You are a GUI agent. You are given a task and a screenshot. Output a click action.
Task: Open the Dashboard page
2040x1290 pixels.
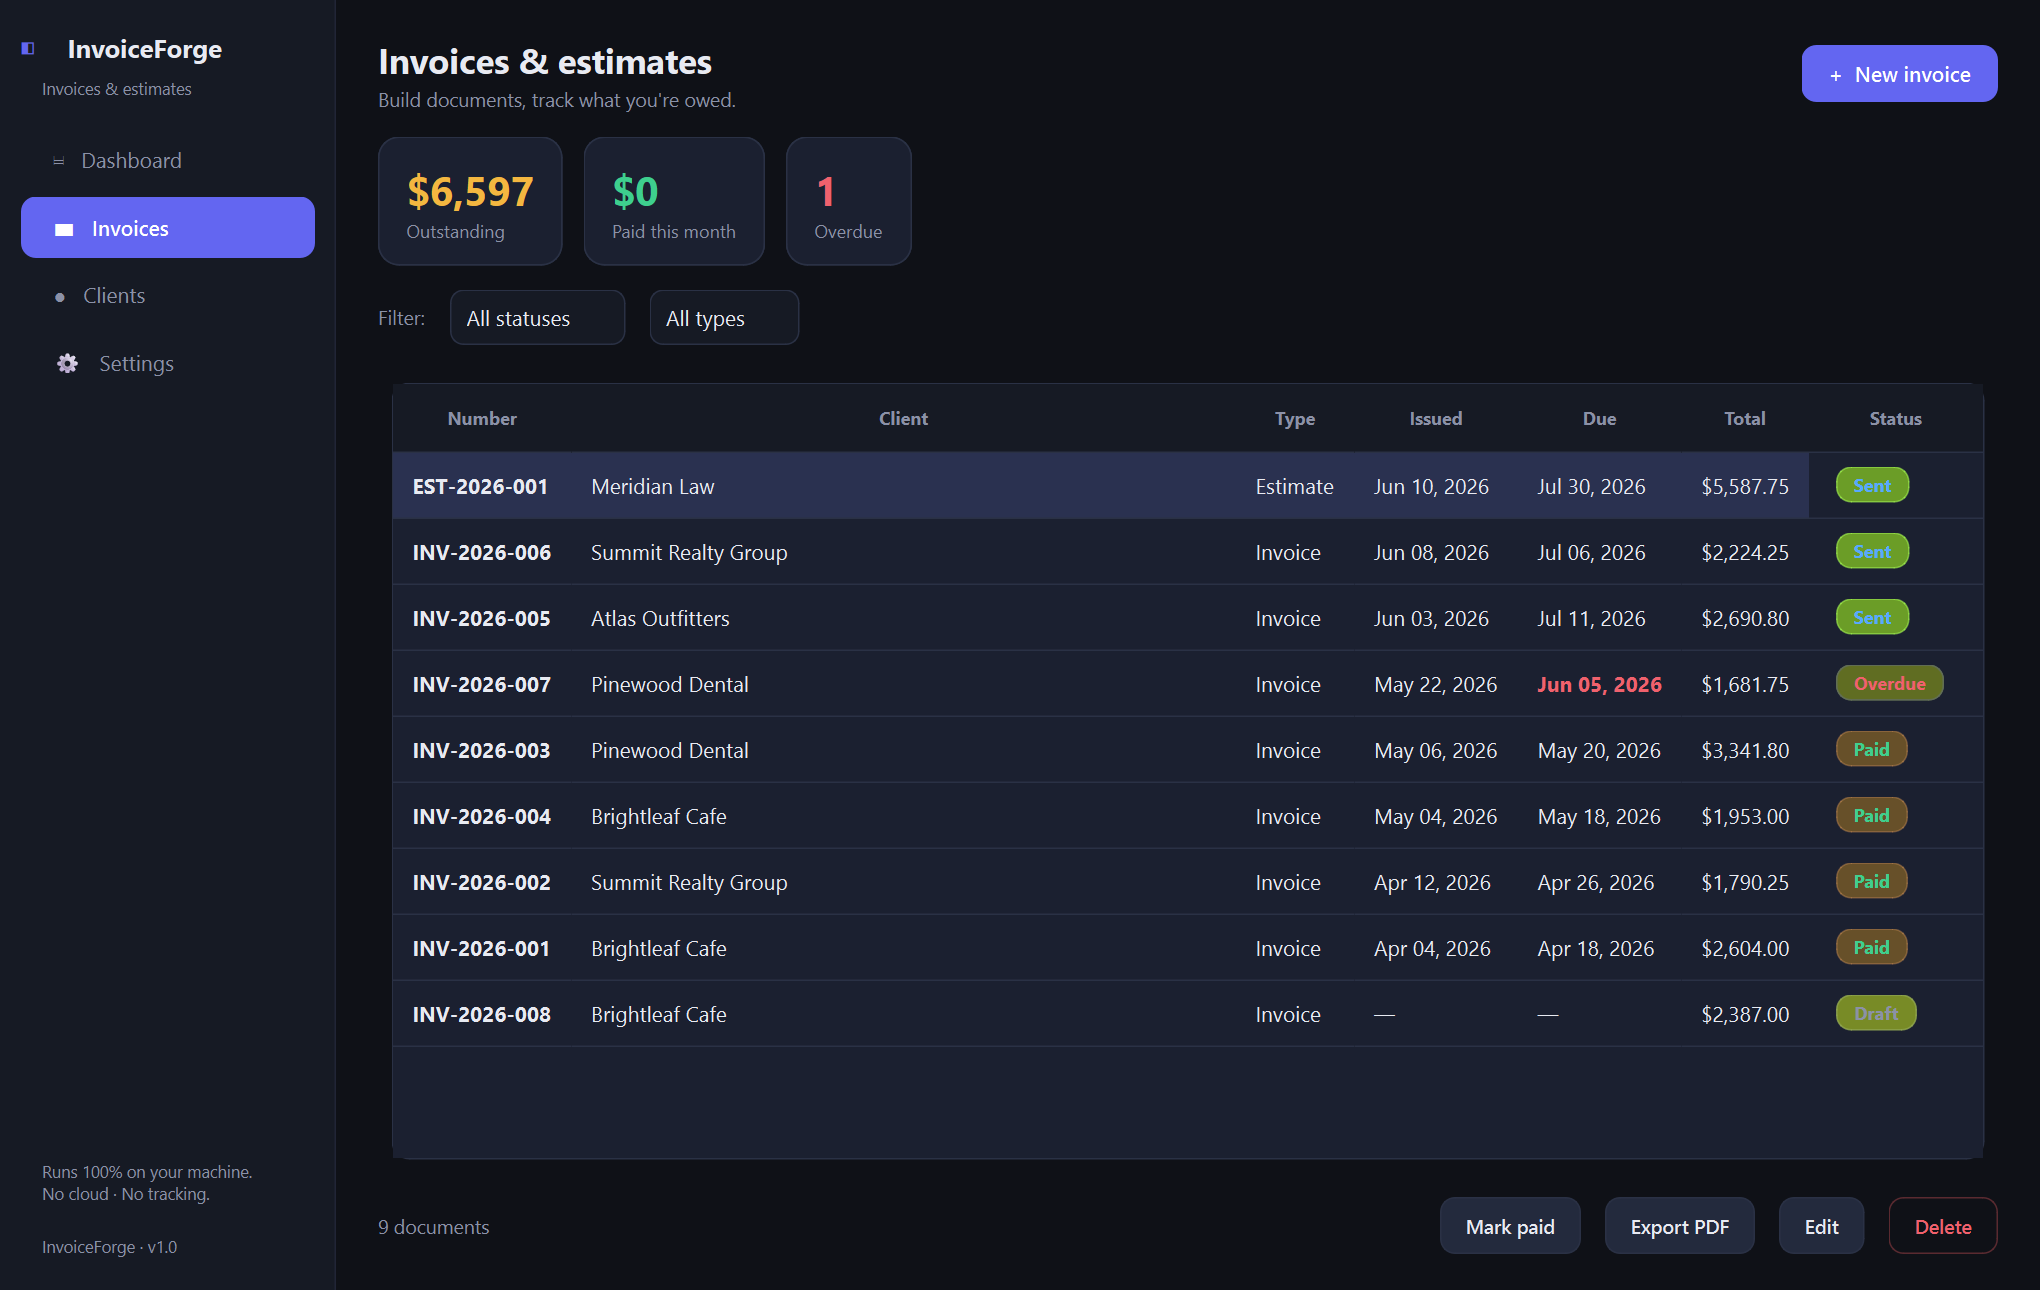coord(168,161)
